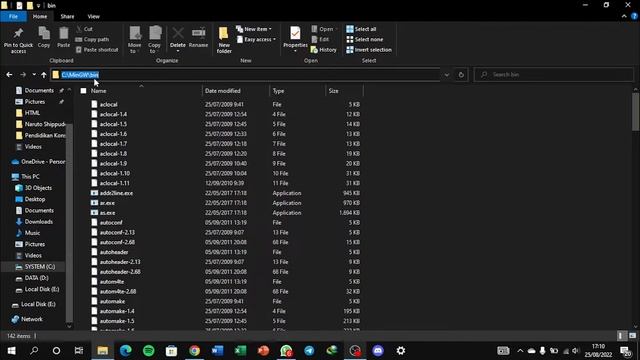
Task: Click Select all
Action: click(x=361, y=29)
